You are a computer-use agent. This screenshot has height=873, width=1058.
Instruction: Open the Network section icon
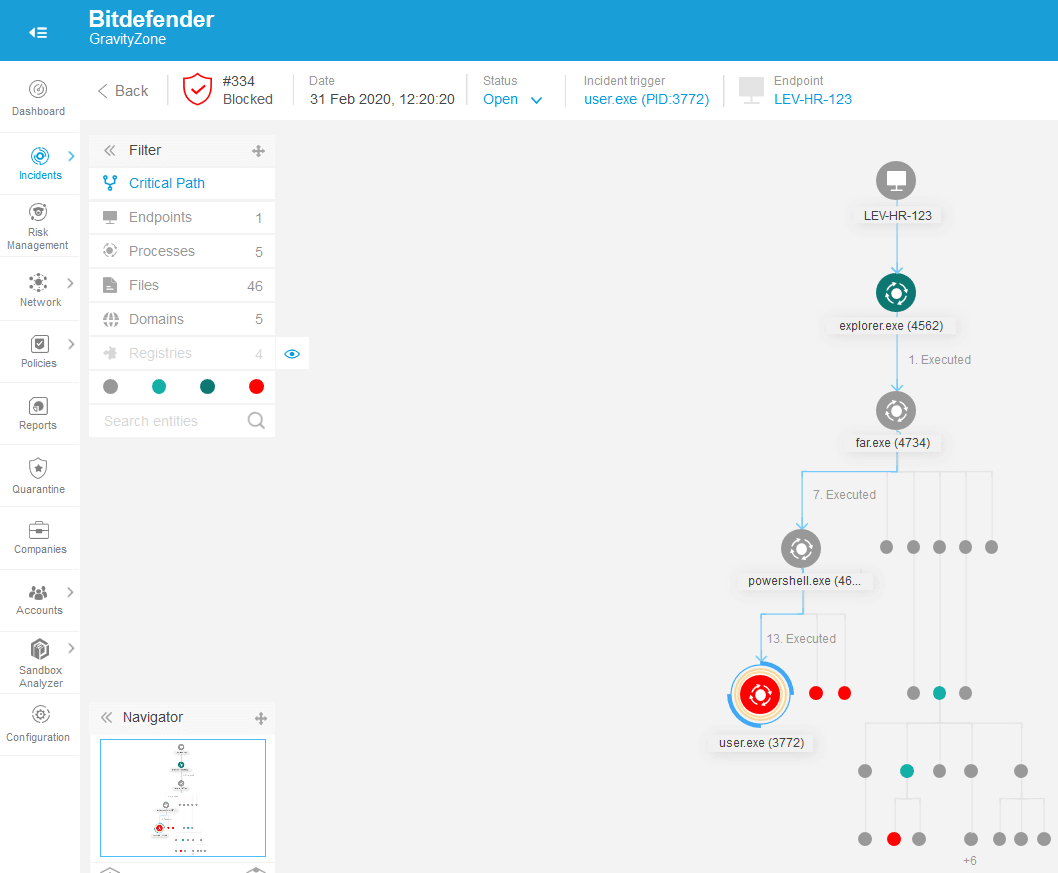click(x=38, y=282)
